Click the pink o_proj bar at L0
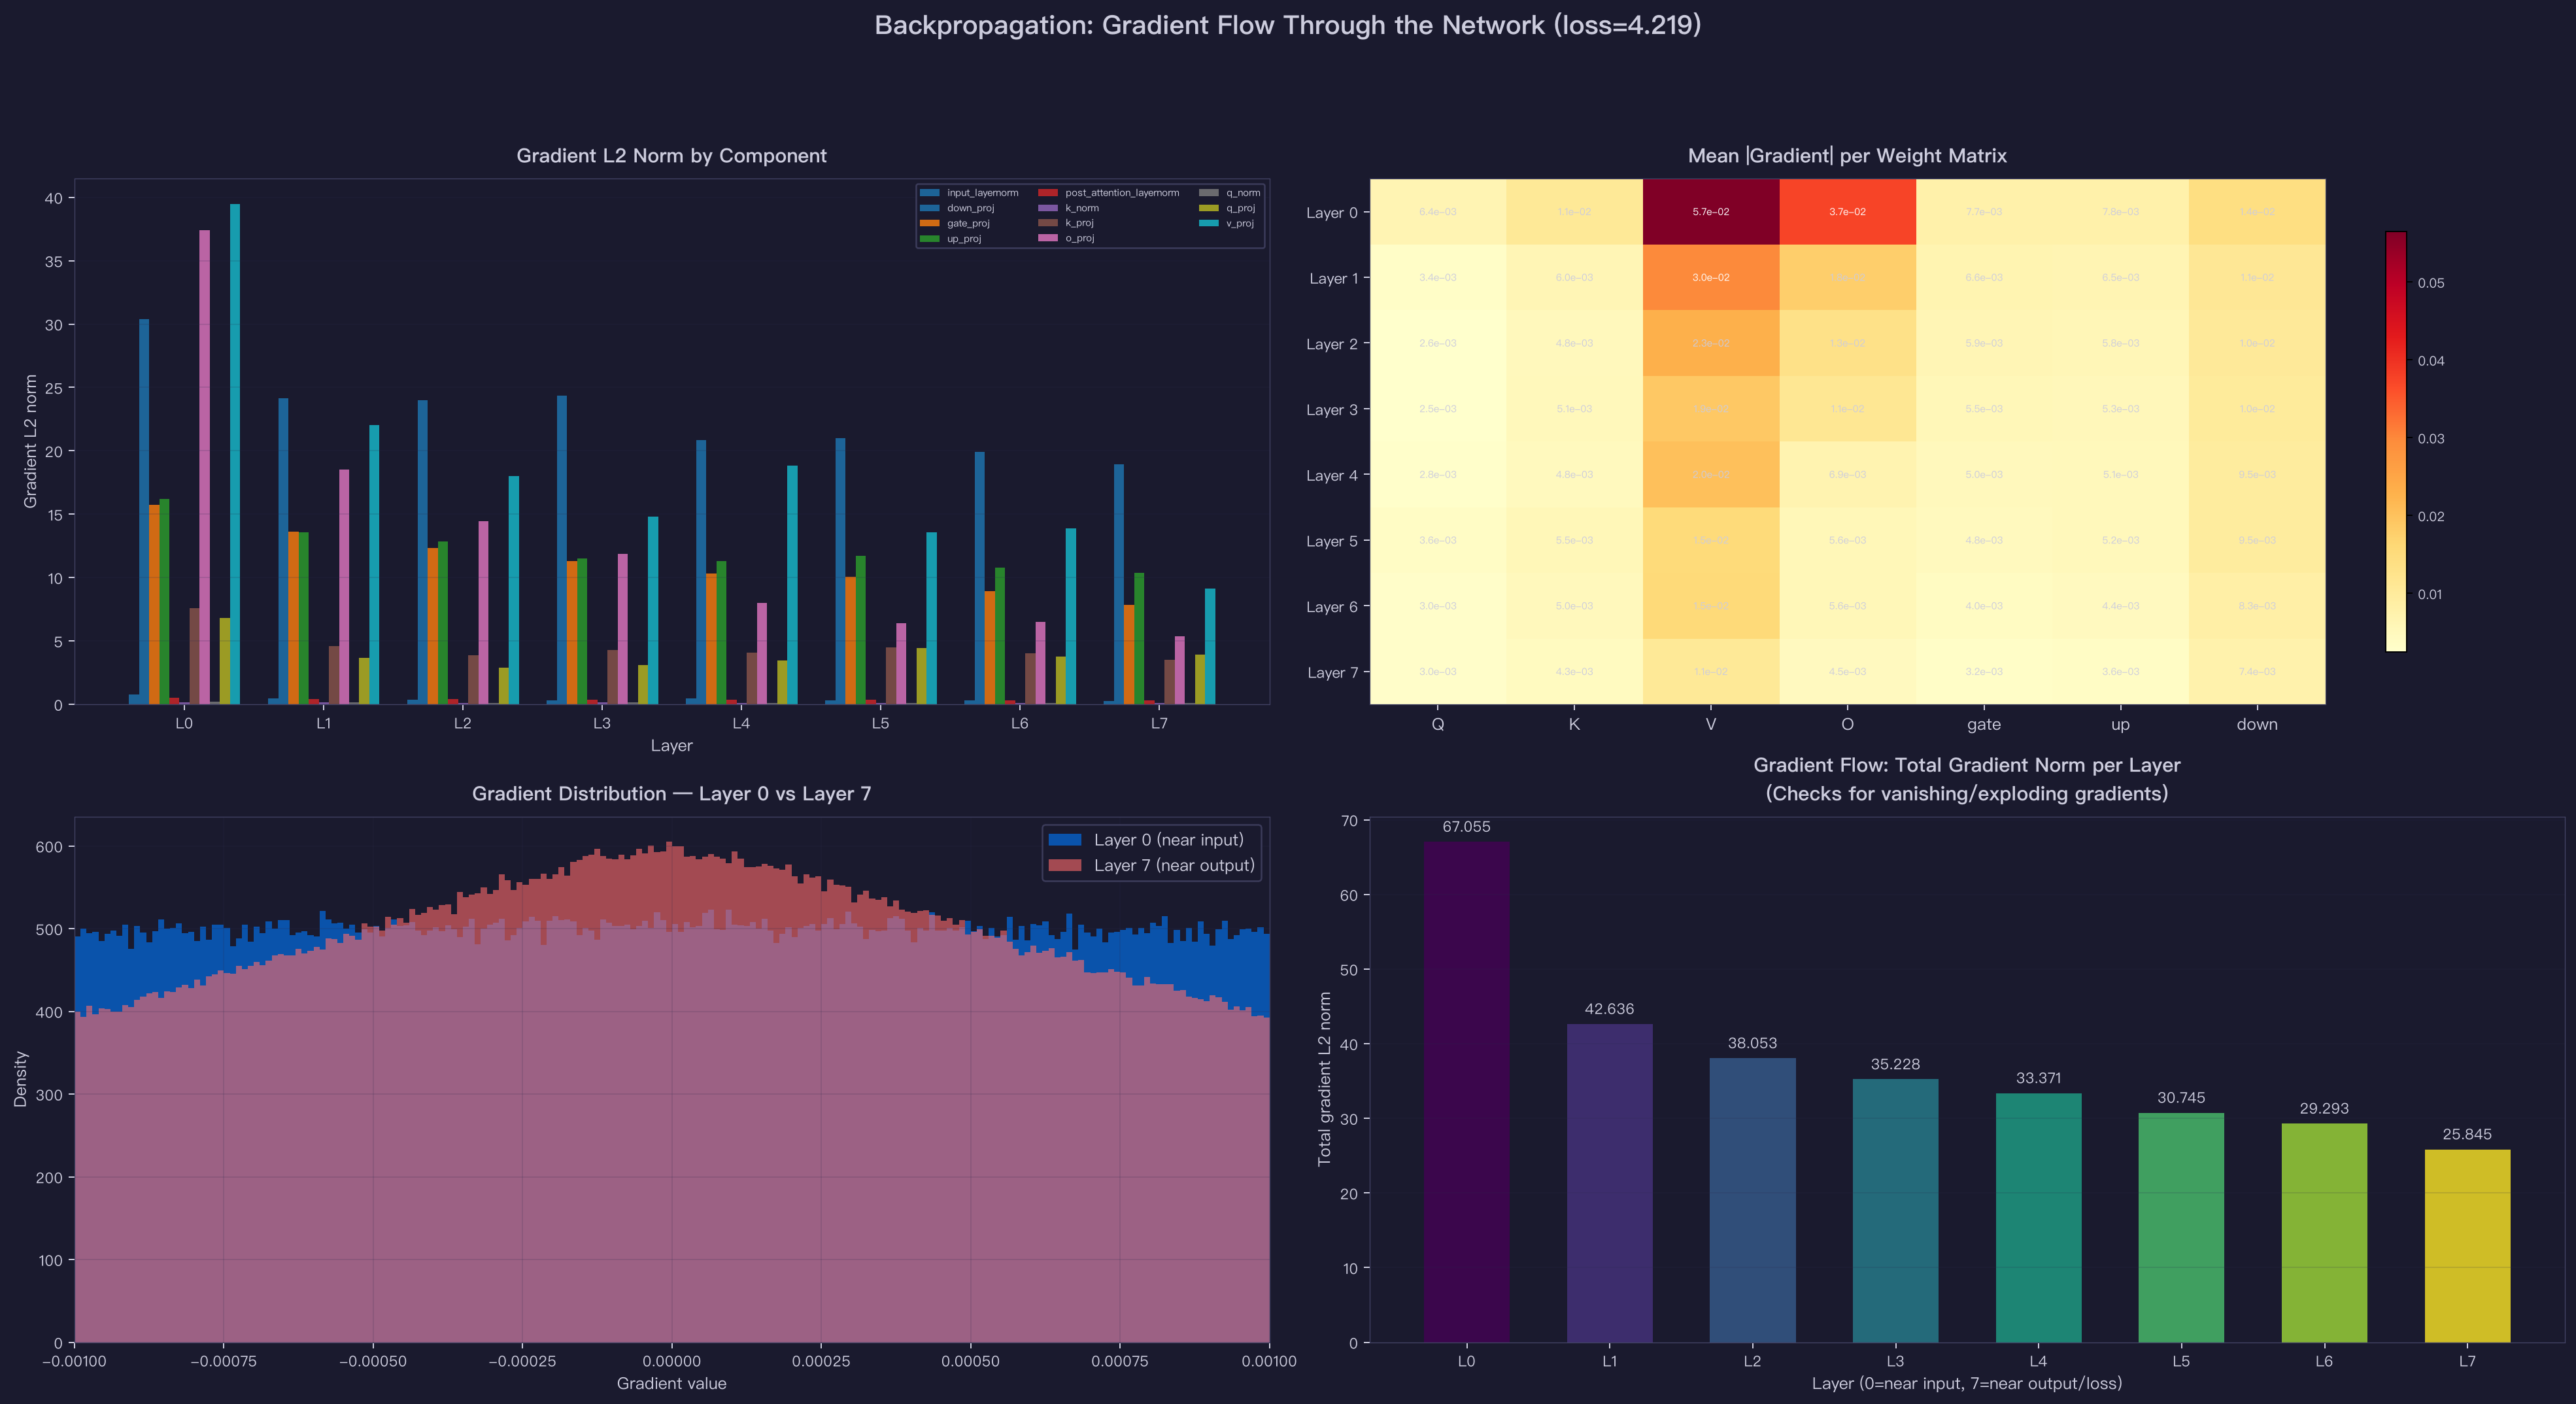 204,468
